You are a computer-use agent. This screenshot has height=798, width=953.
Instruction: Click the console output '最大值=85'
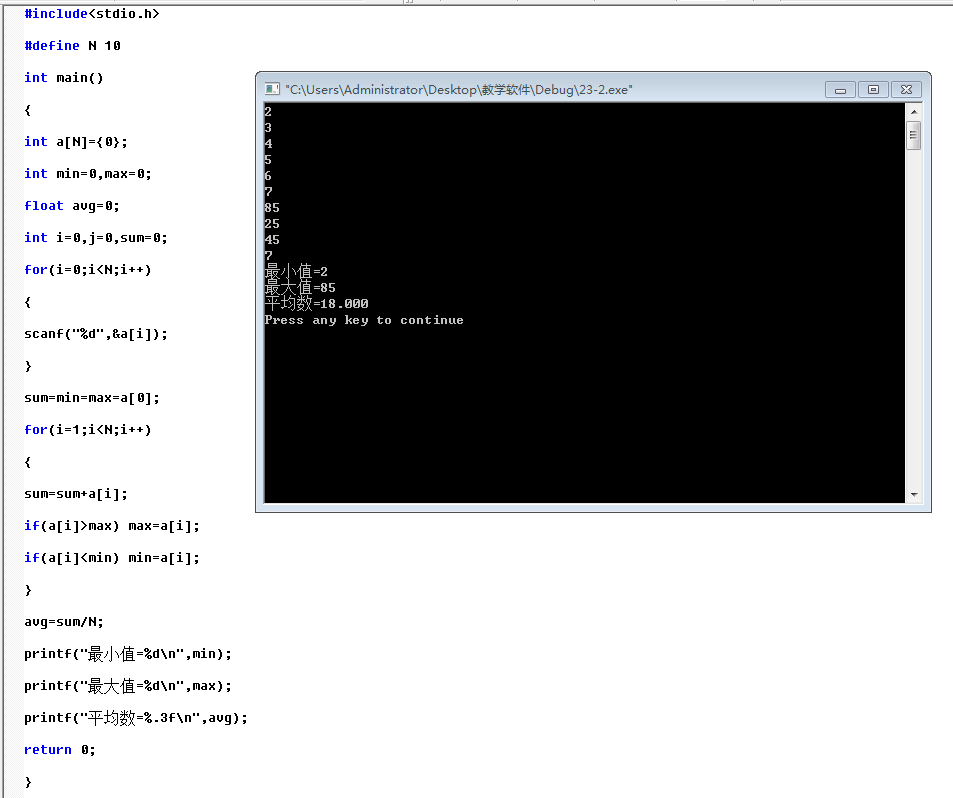300,287
